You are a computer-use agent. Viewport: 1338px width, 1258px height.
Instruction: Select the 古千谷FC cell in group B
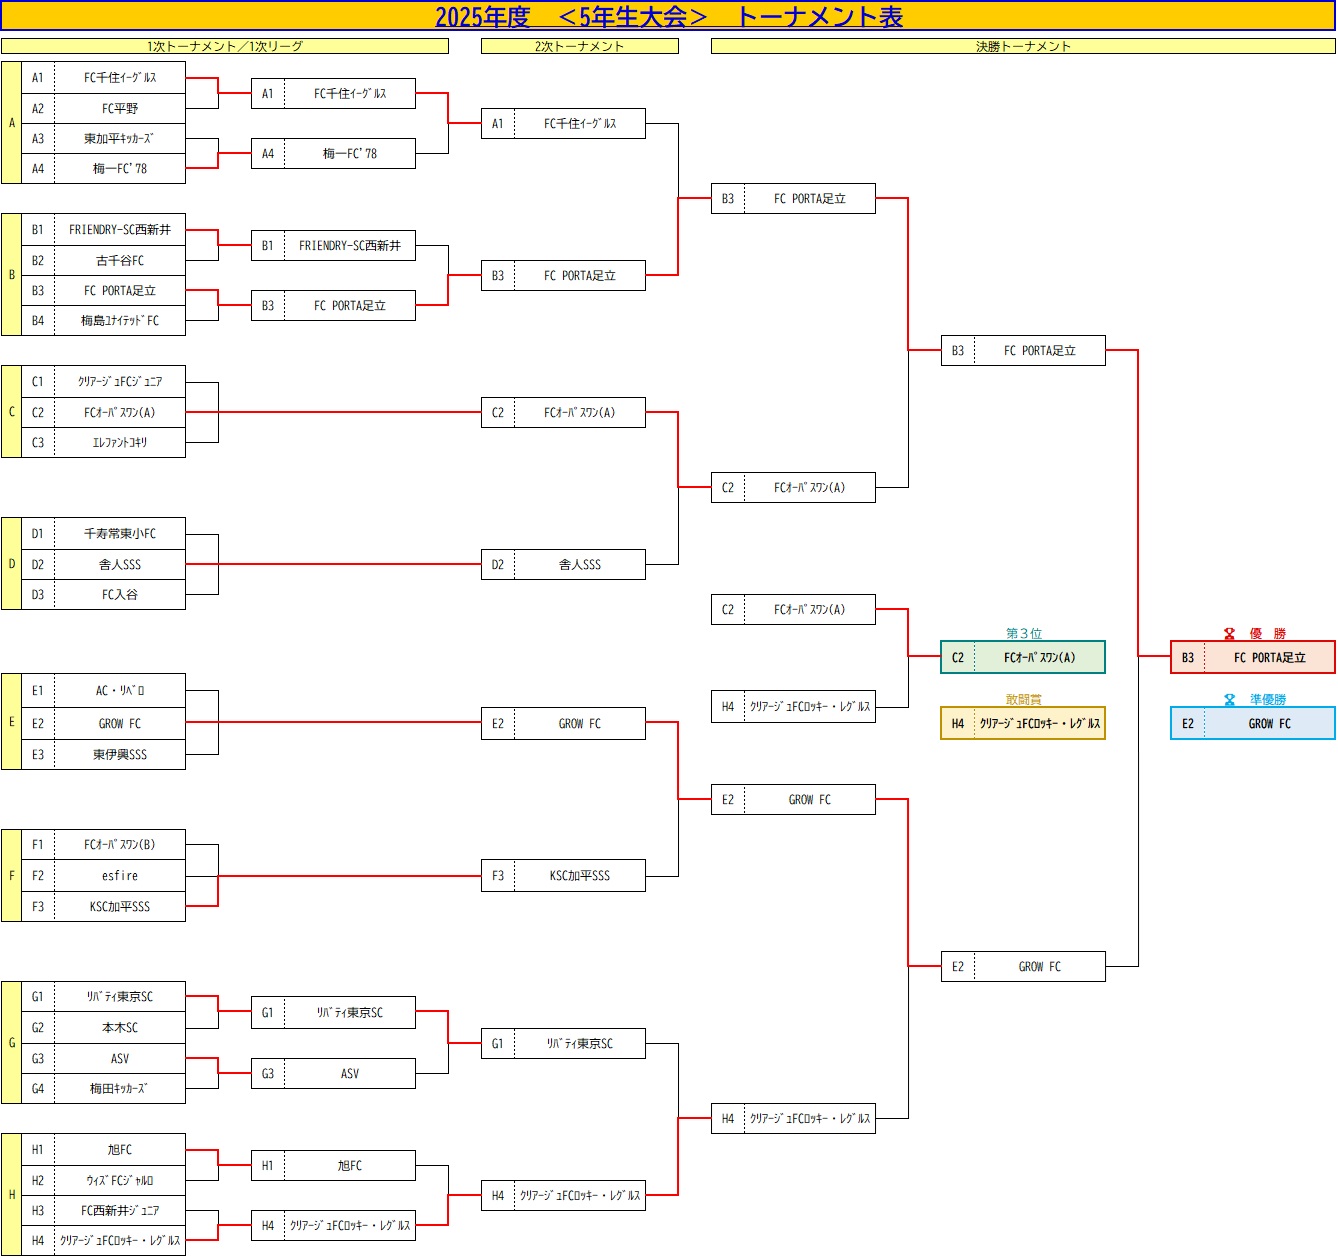tap(120, 260)
